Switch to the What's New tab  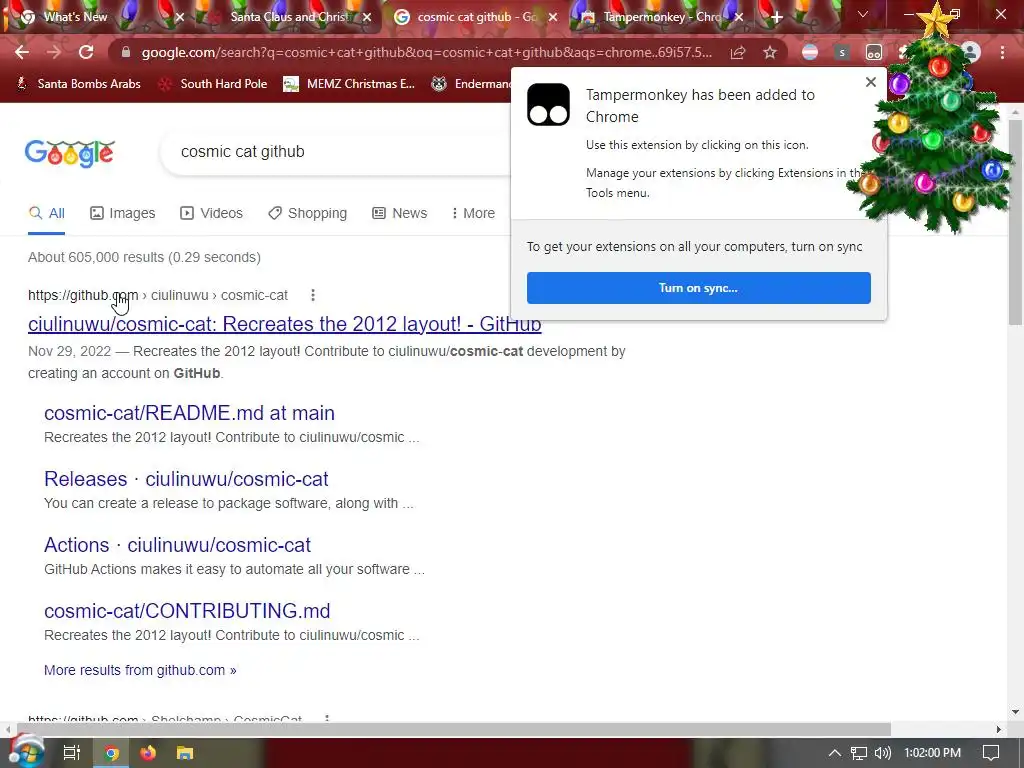coord(75,17)
